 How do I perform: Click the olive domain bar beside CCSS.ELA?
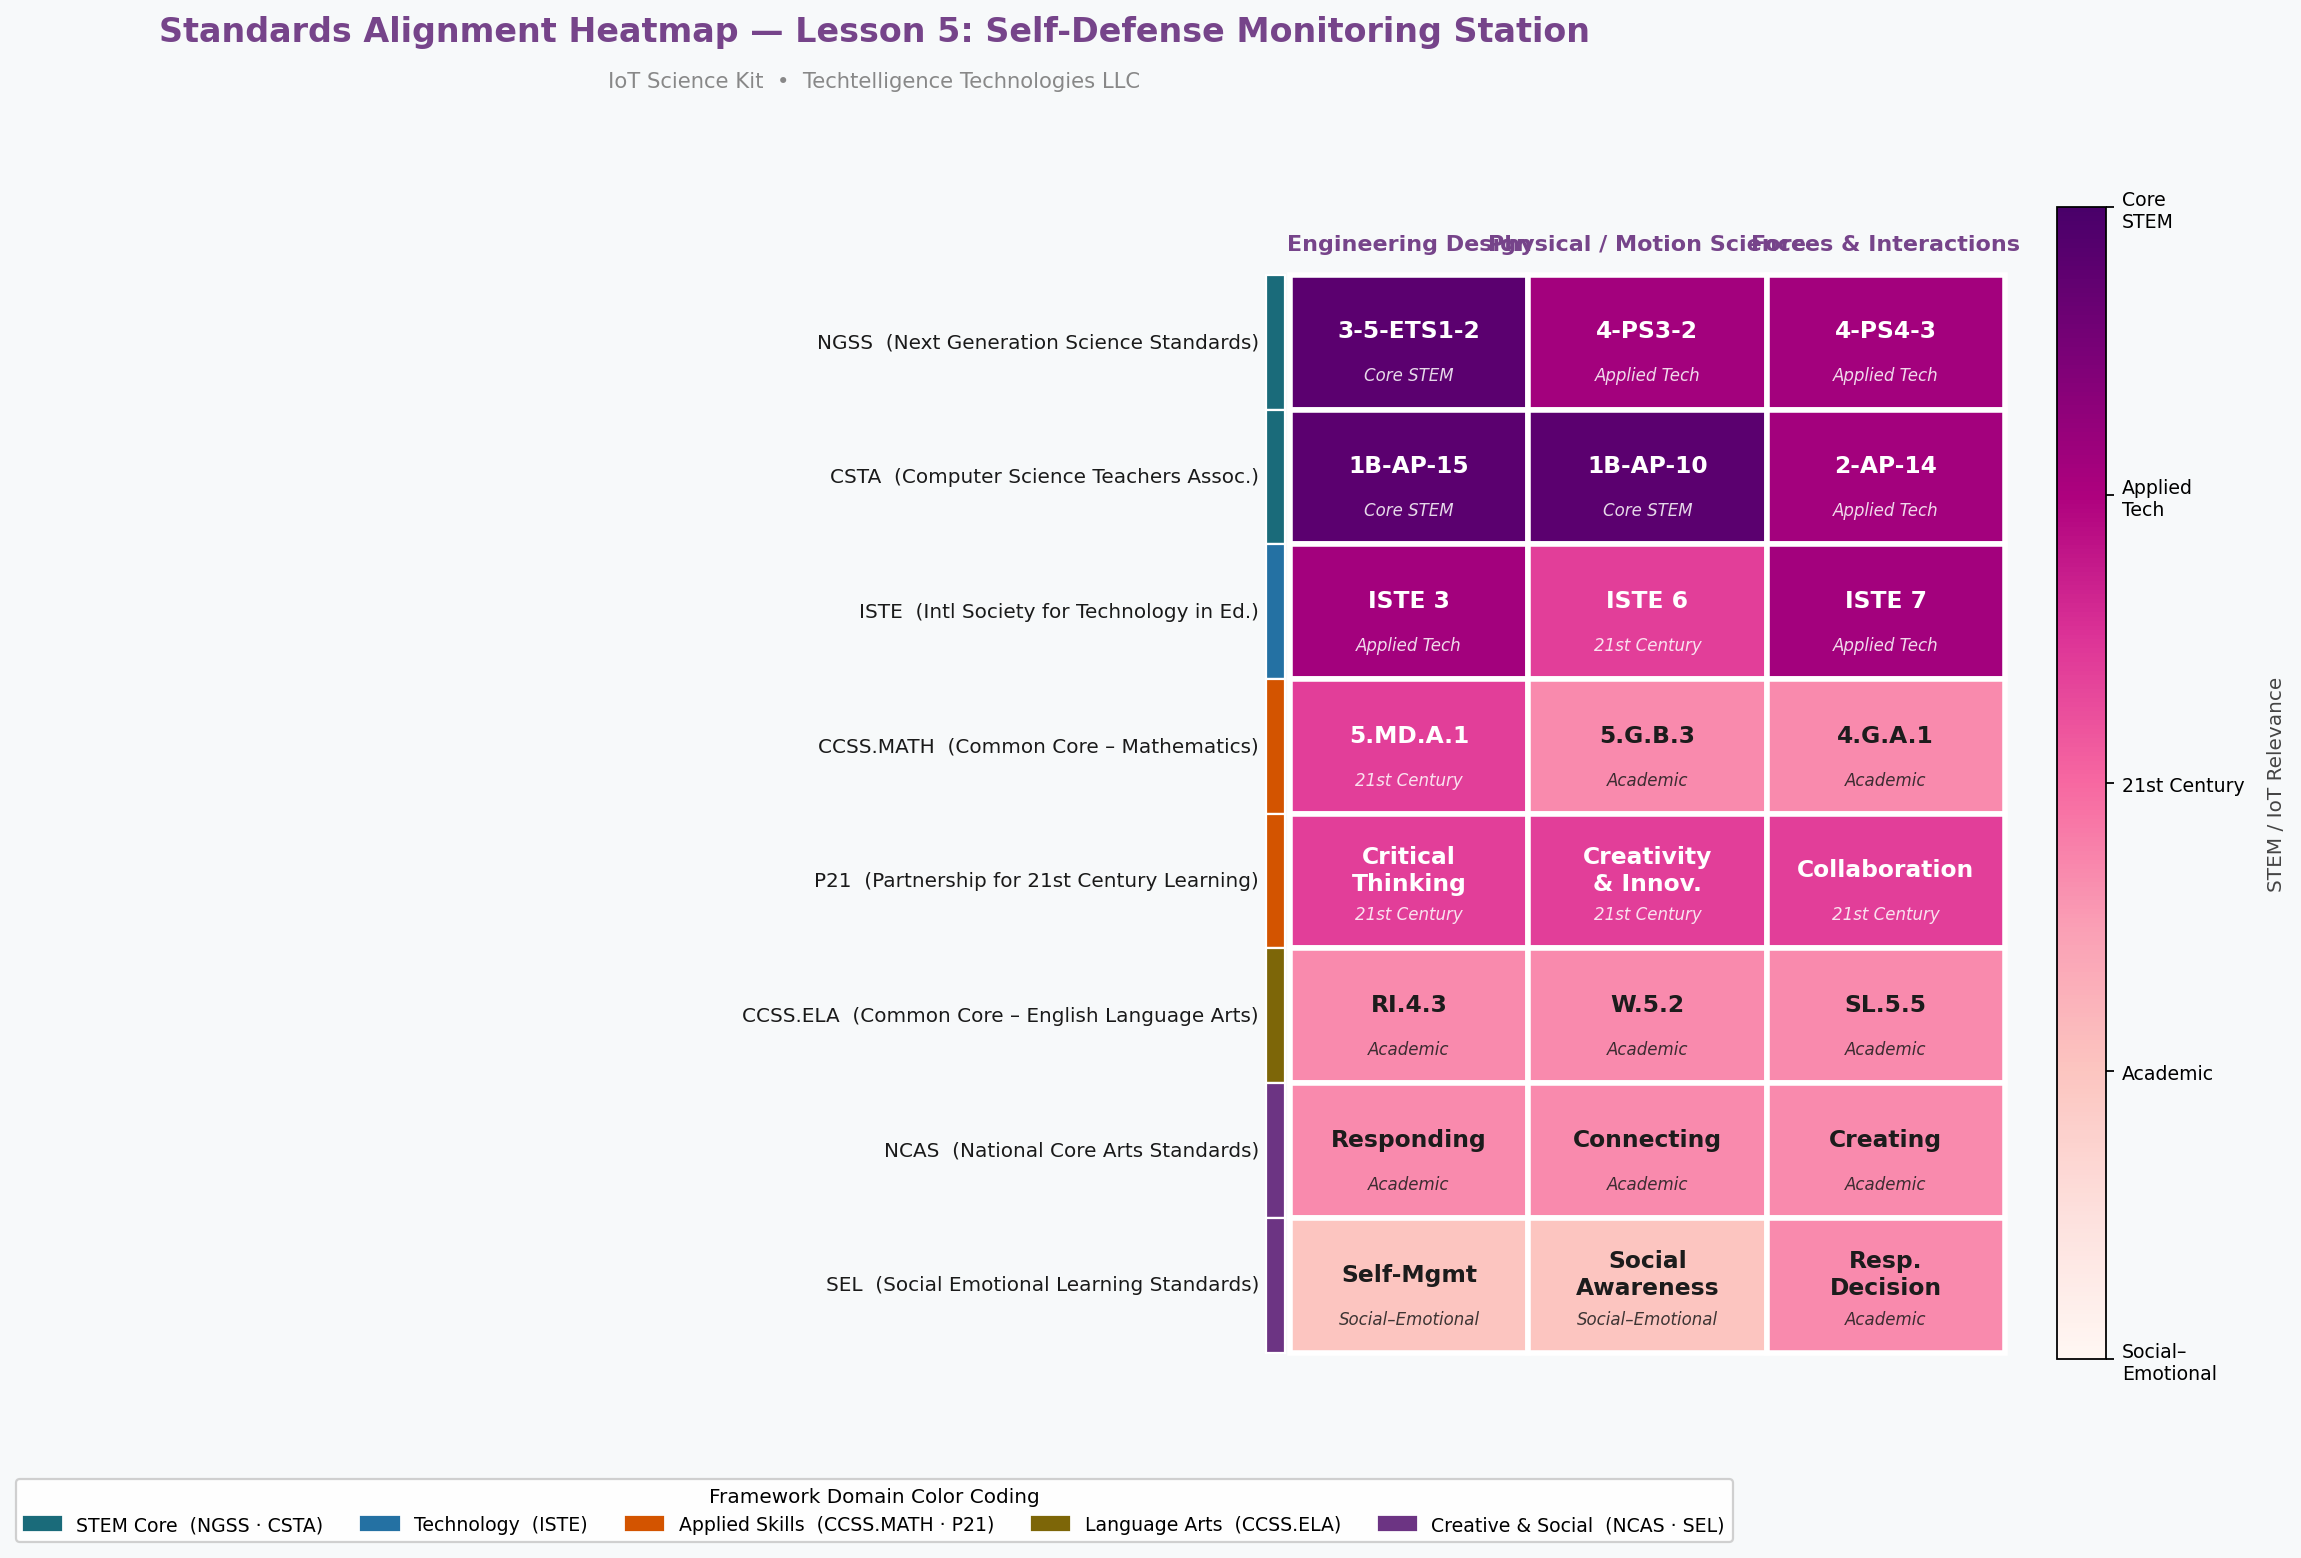click(1275, 1015)
